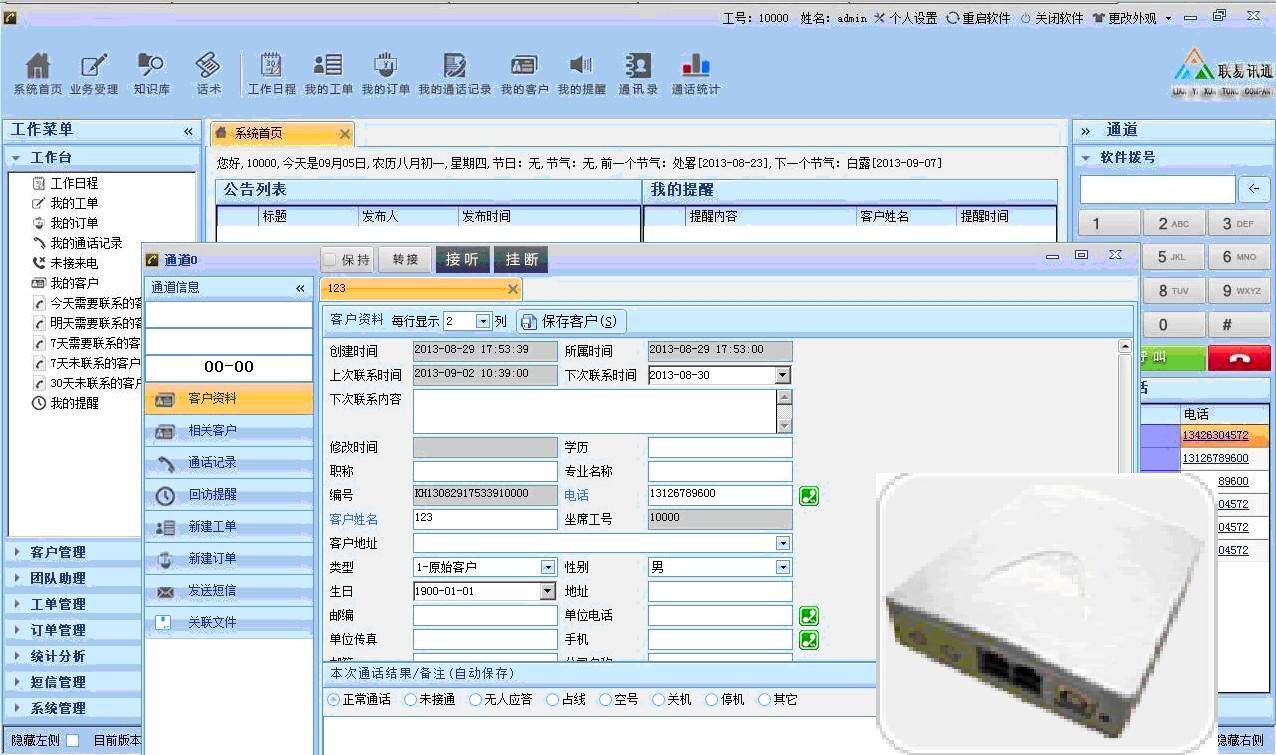Click phone number link 13426304572
Screen dimensions: 1276x755
coord(1215,436)
